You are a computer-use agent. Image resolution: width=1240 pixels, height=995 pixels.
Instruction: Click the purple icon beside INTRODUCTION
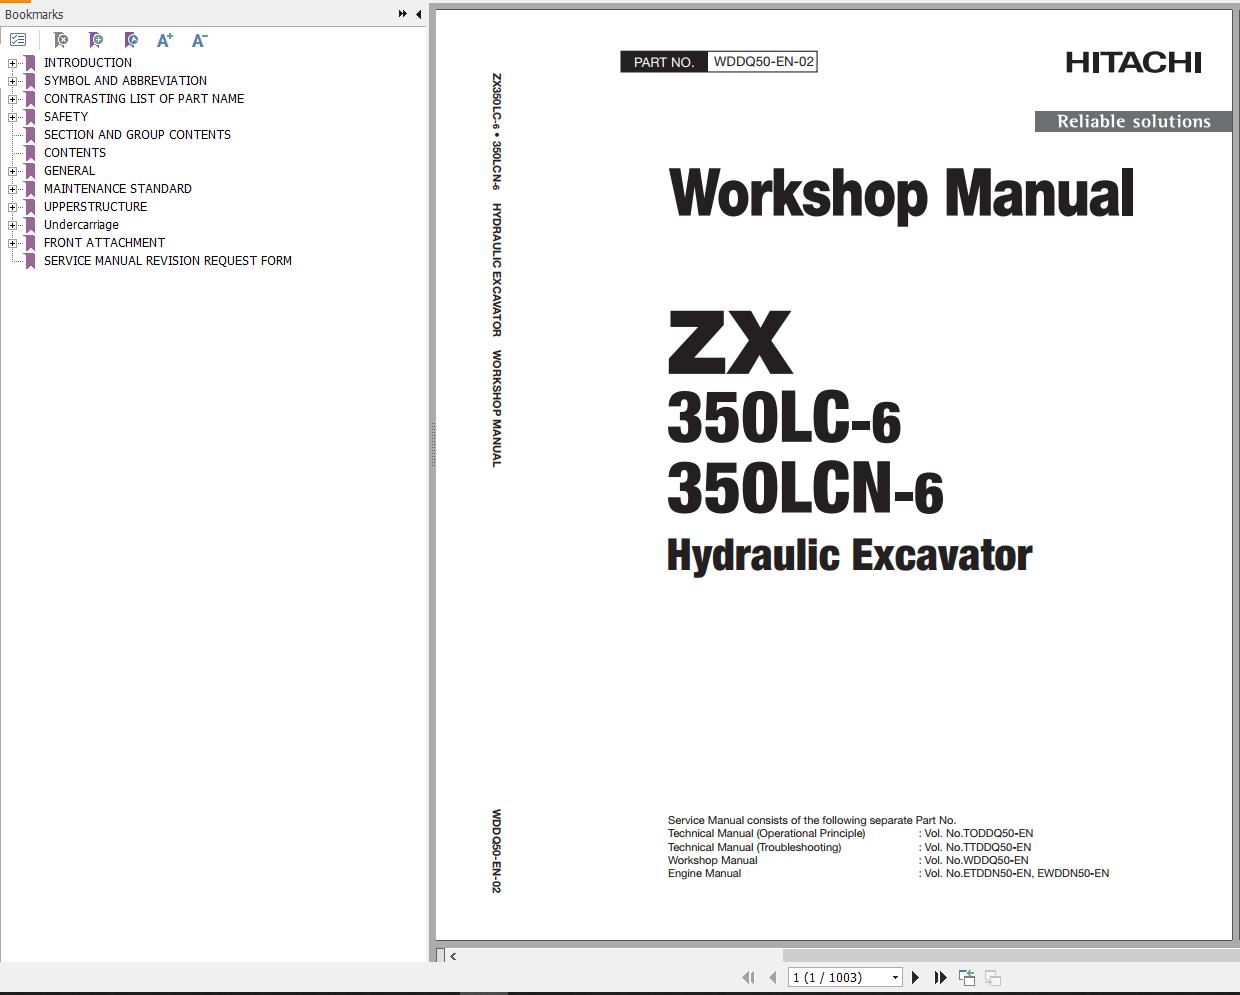tap(30, 63)
